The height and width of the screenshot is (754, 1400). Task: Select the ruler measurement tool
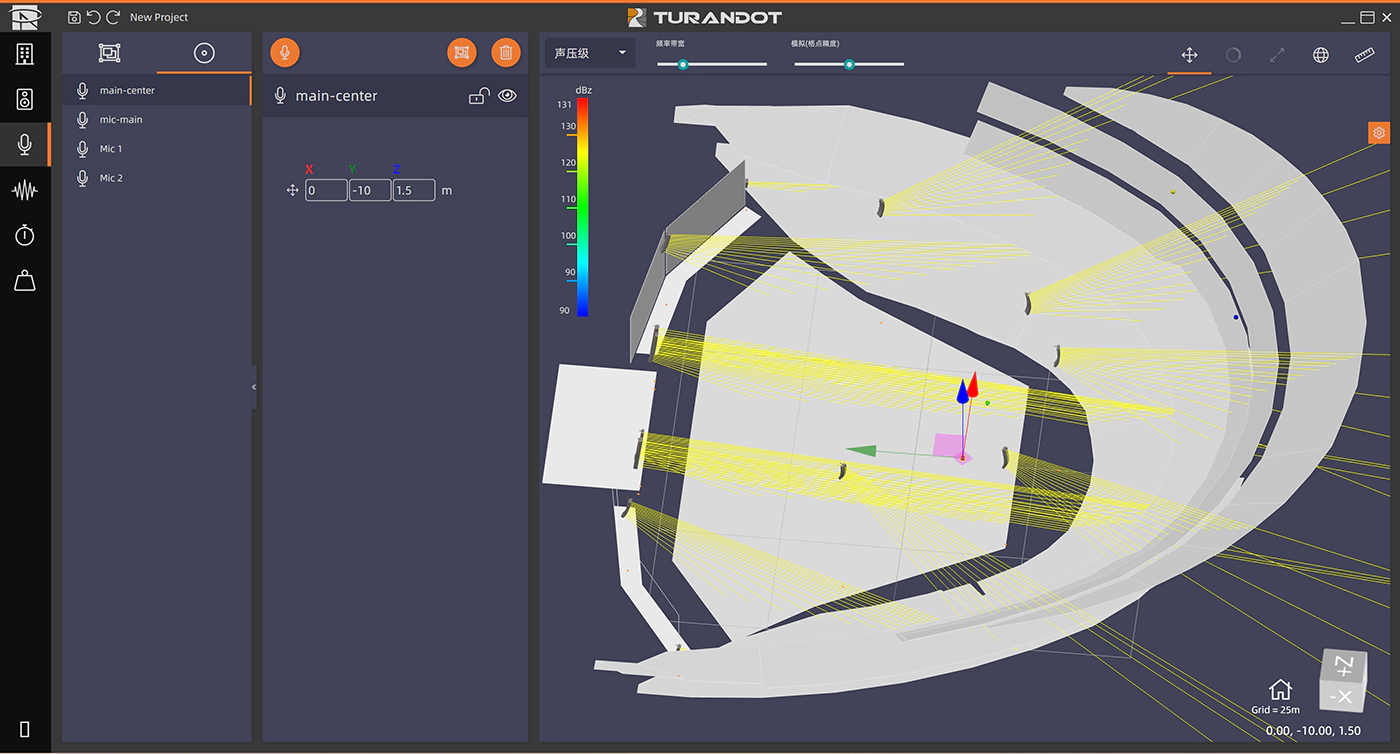point(1365,55)
